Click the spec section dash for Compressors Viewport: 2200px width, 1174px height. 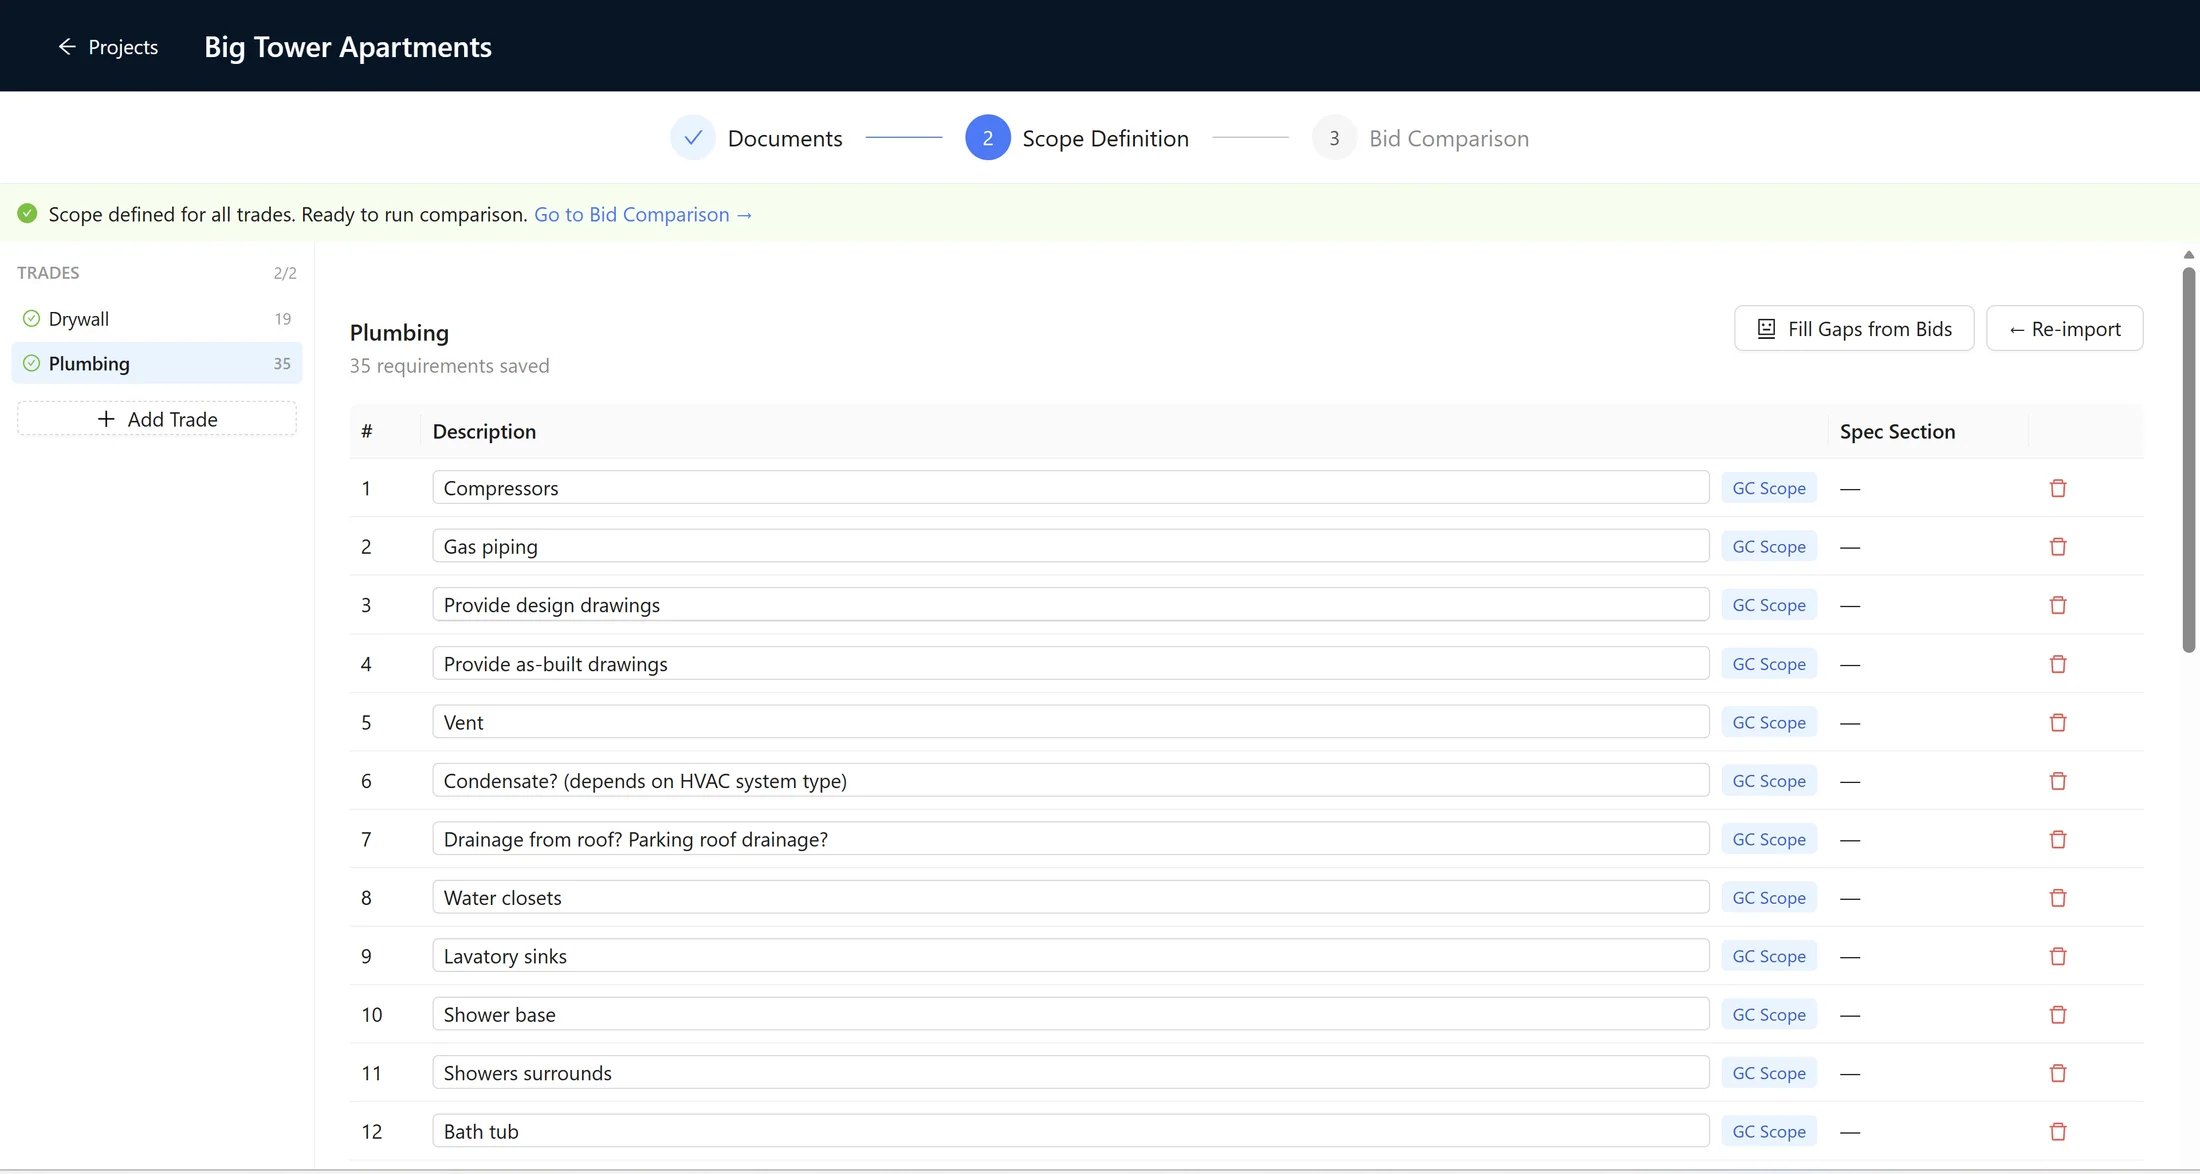1850,489
